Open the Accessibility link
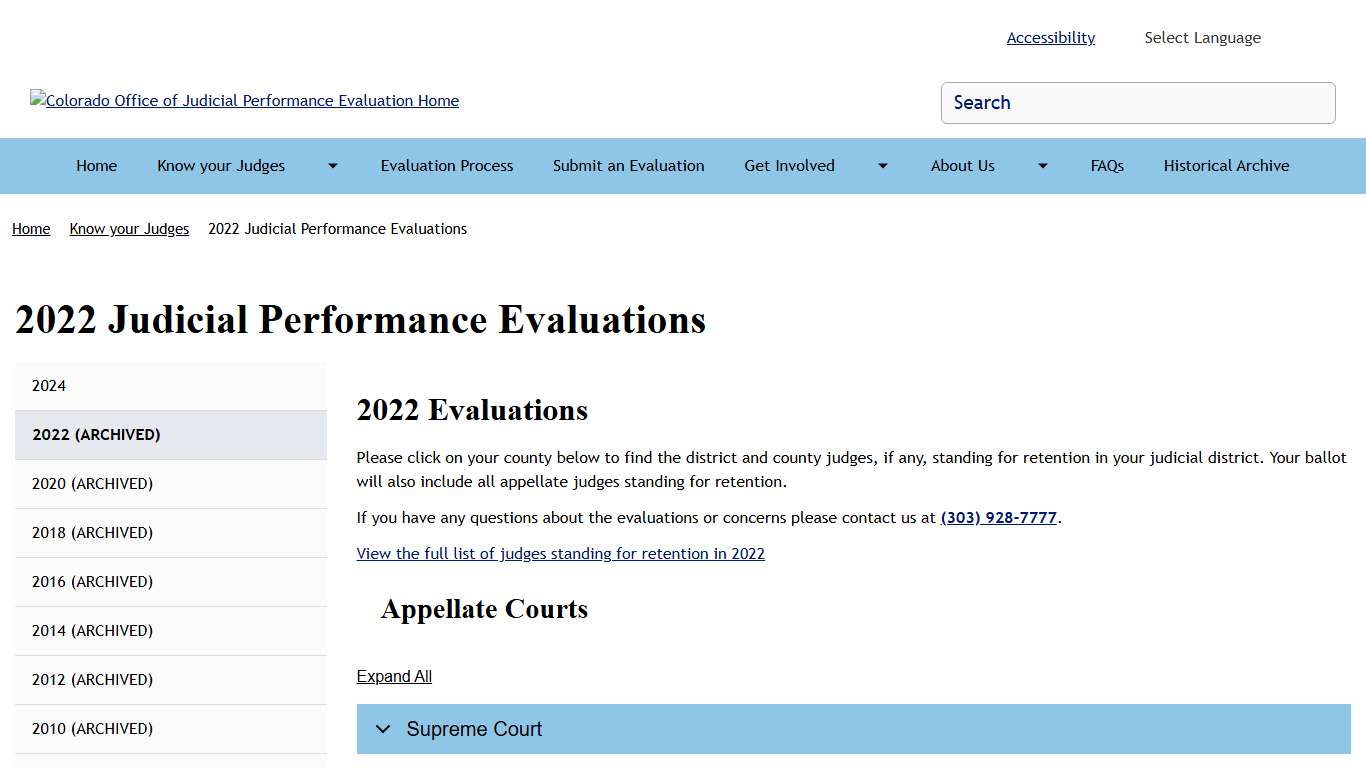This screenshot has height=768, width=1366. 1050,37
